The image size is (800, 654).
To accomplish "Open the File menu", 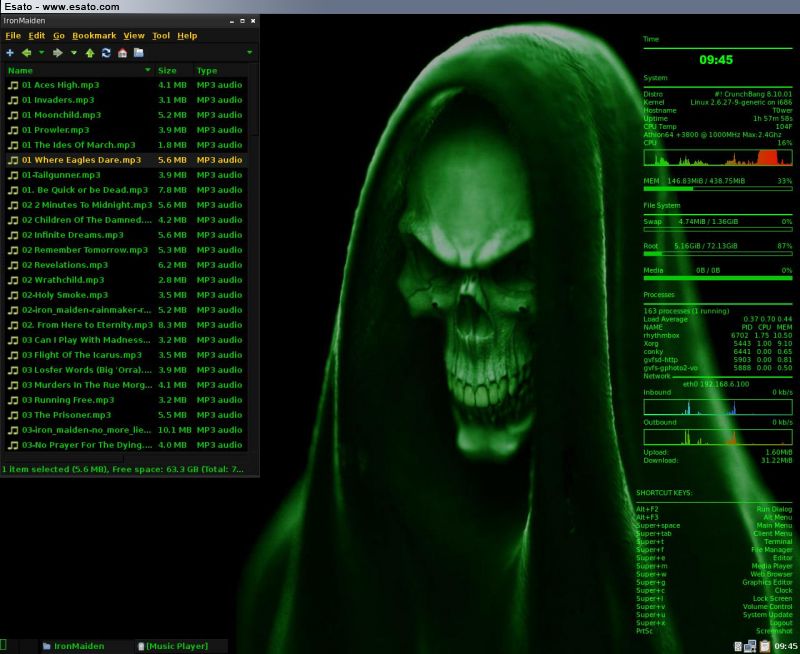I will click(x=13, y=36).
